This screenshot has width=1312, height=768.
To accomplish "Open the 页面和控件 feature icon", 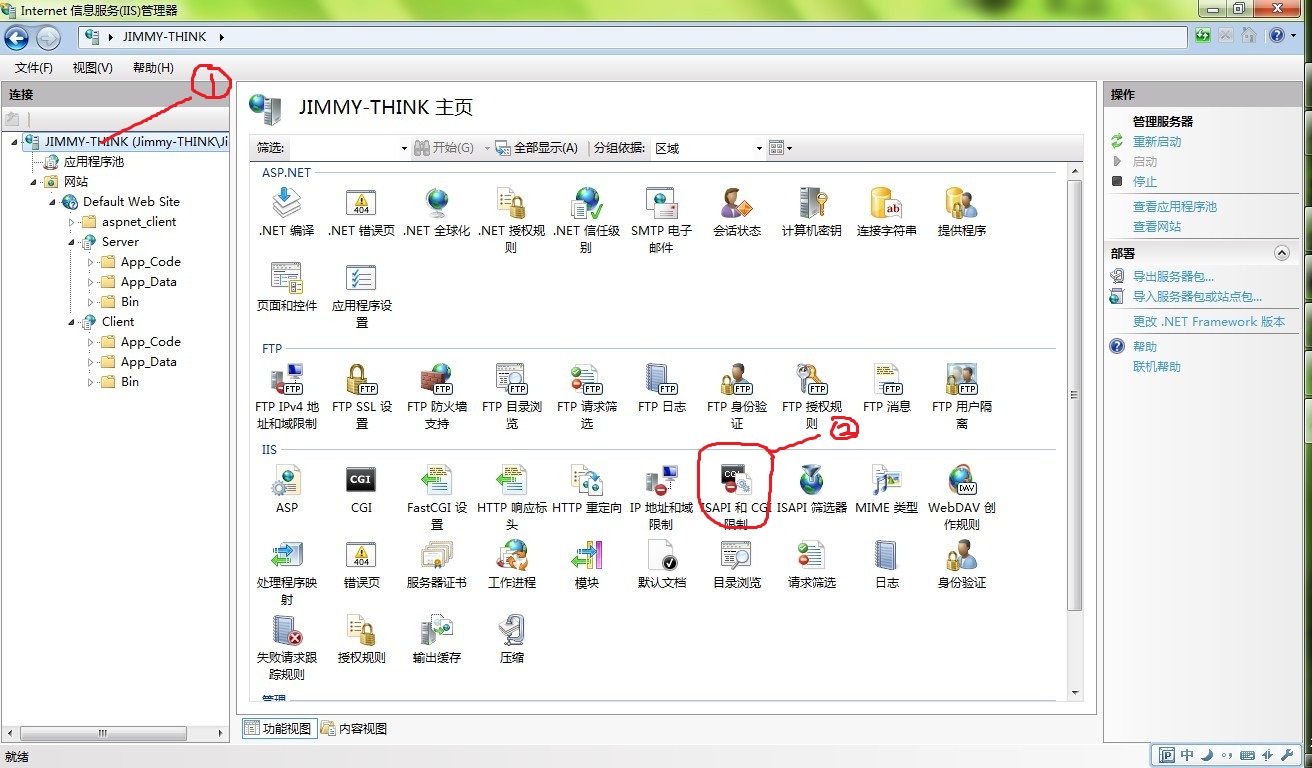I will tap(287, 279).
